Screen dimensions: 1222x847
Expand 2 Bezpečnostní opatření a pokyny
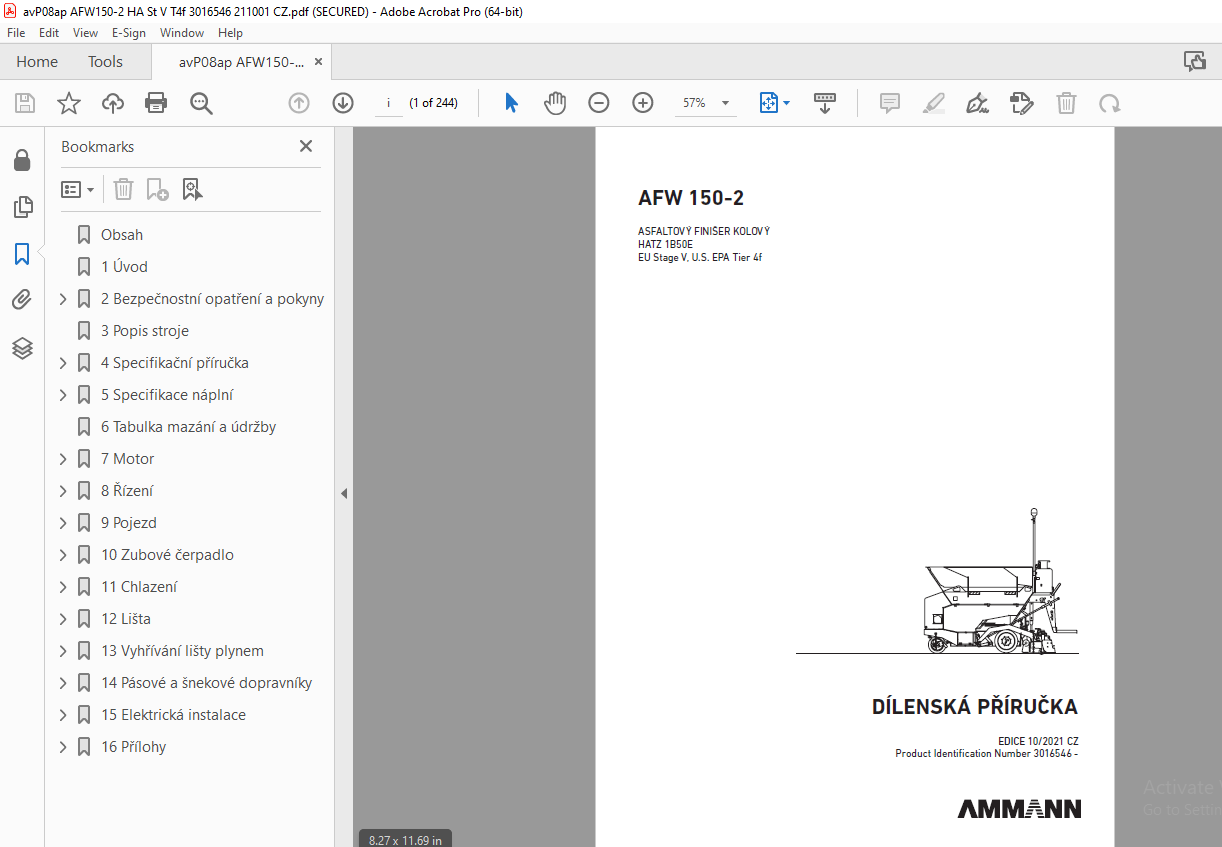click(63, 299)
